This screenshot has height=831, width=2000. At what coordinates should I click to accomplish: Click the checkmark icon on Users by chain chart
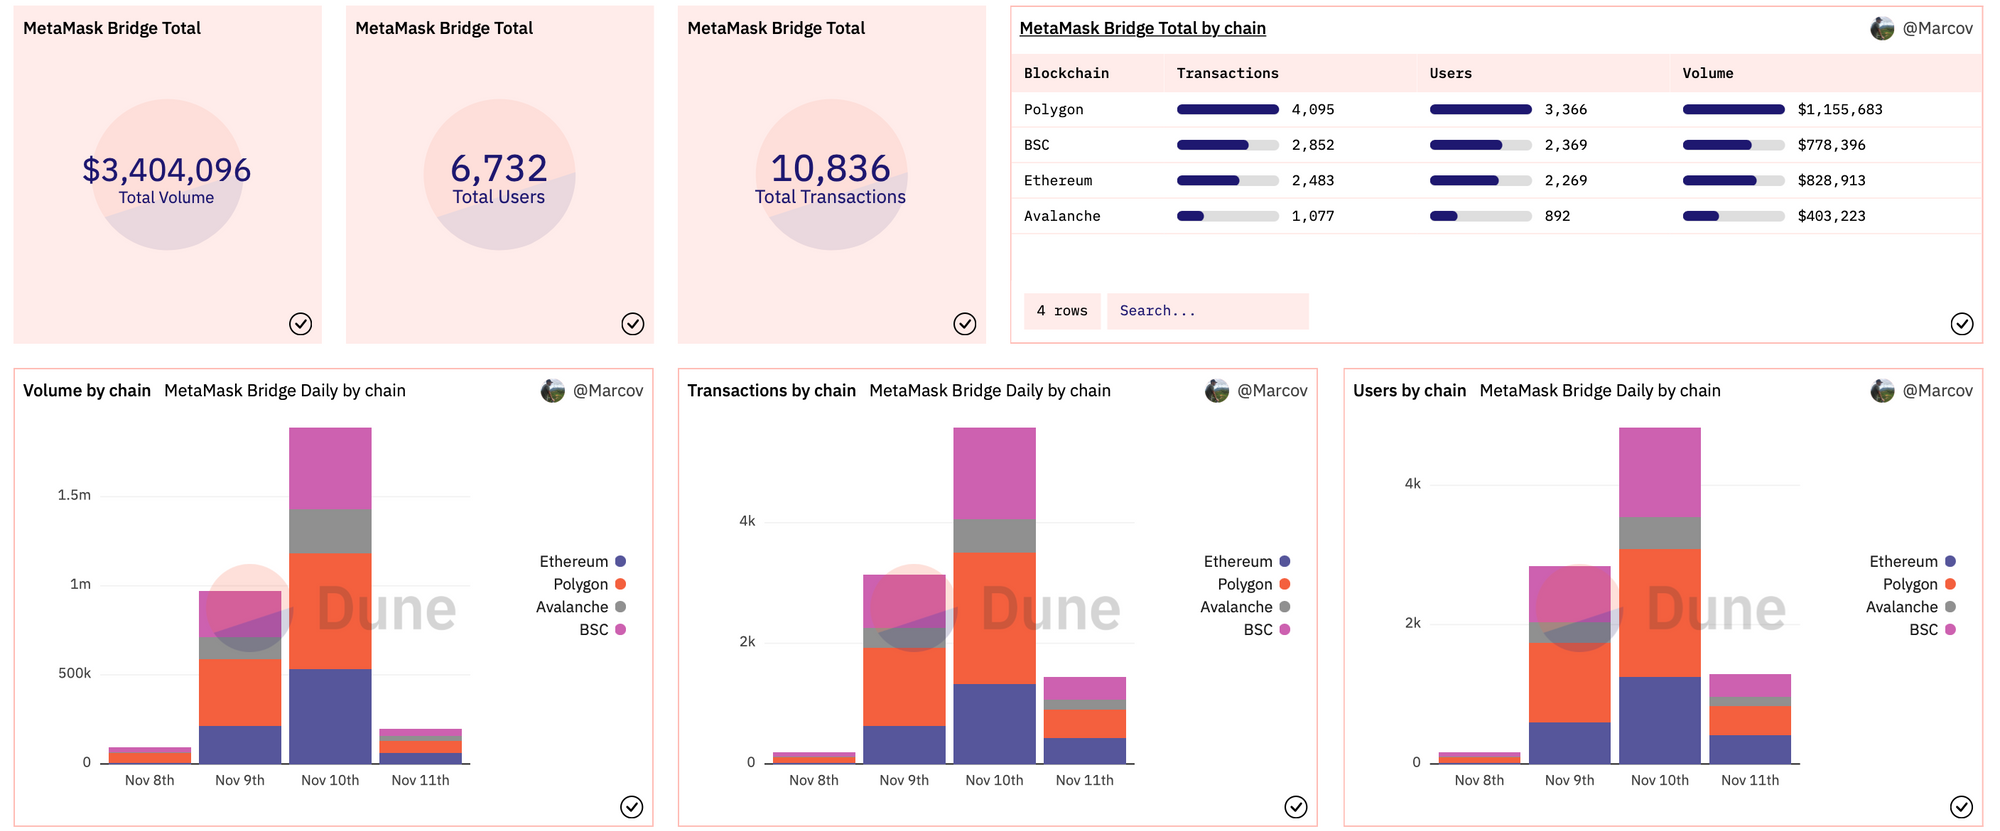1961,807
